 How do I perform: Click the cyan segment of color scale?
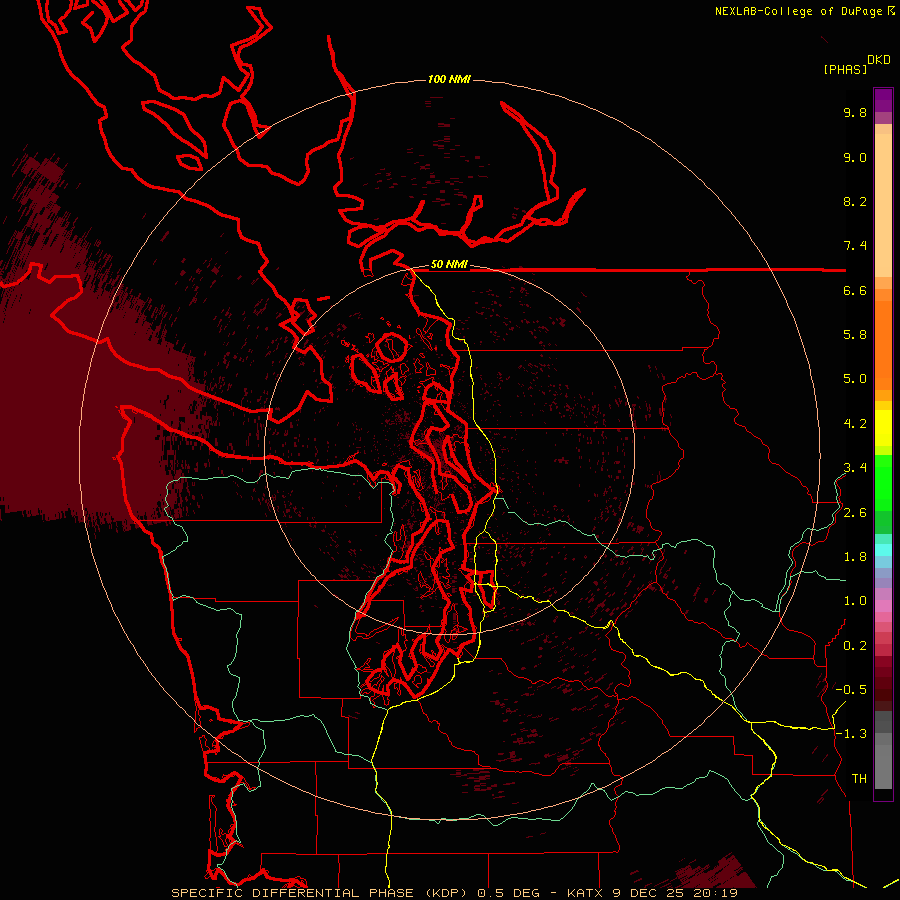click(x=883, y=550)
